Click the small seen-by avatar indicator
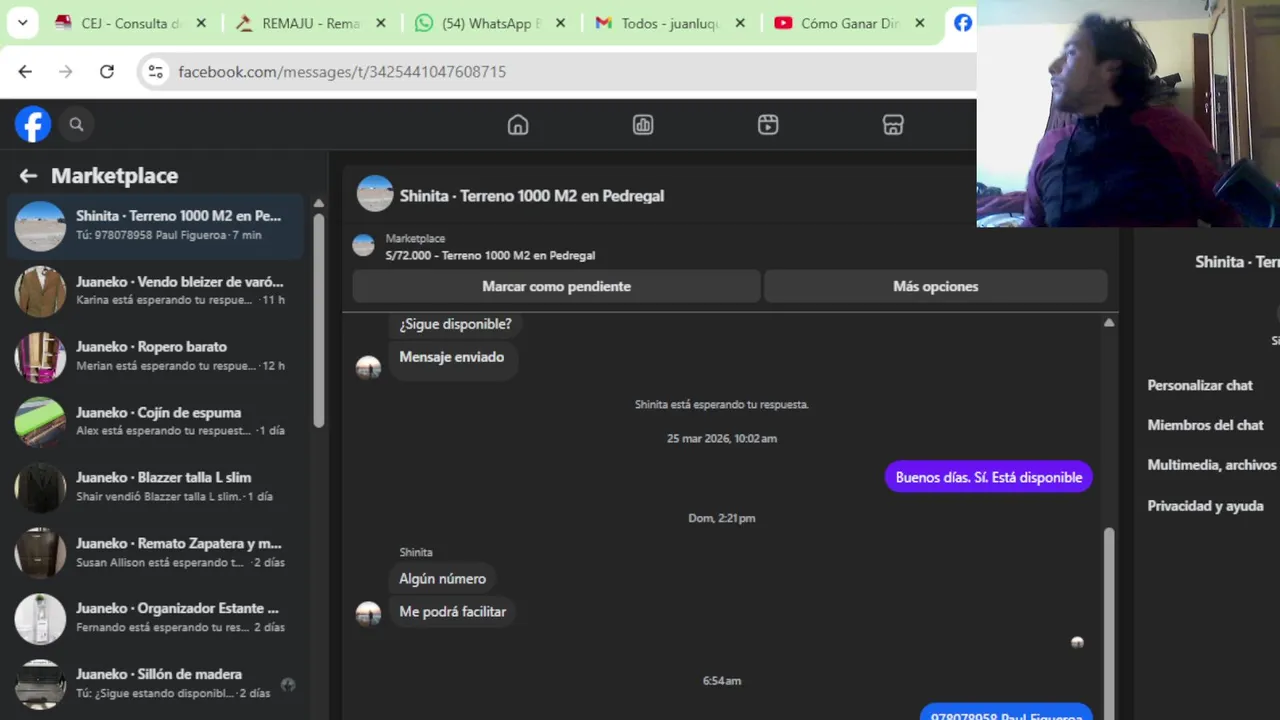1280x720 pixels. (x=1077, y=642)
